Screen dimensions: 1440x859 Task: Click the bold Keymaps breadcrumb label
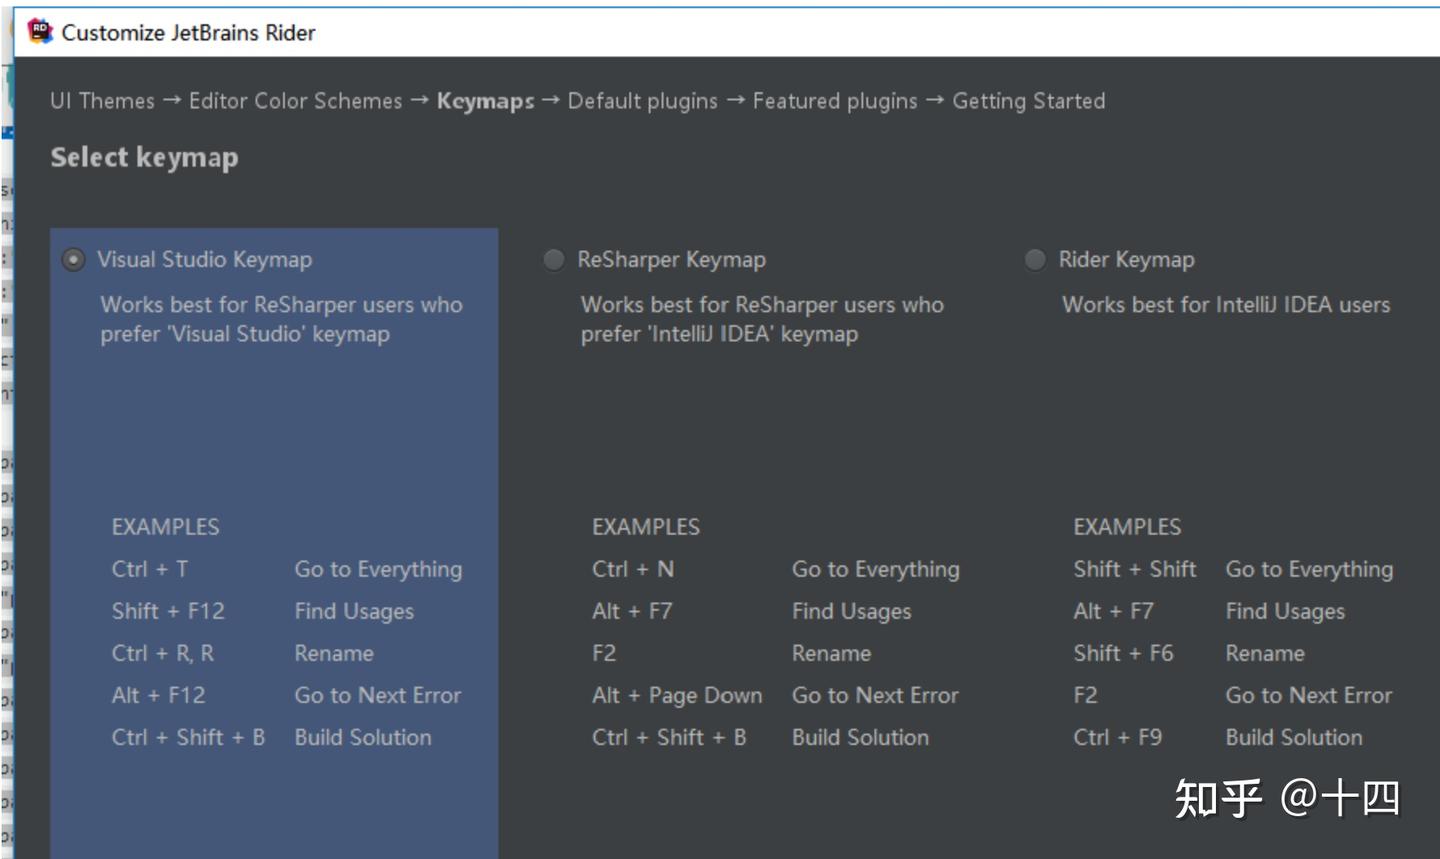[x=484, y=101]
